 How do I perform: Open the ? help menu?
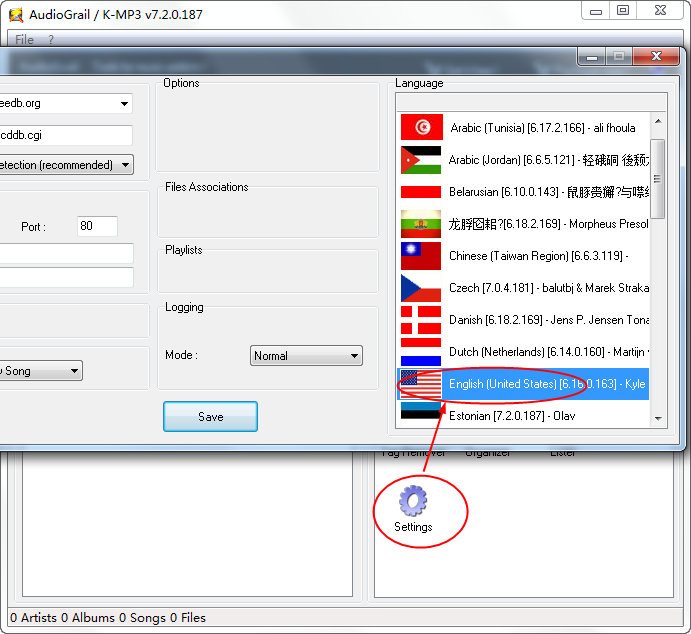click(x=51, y=40)
